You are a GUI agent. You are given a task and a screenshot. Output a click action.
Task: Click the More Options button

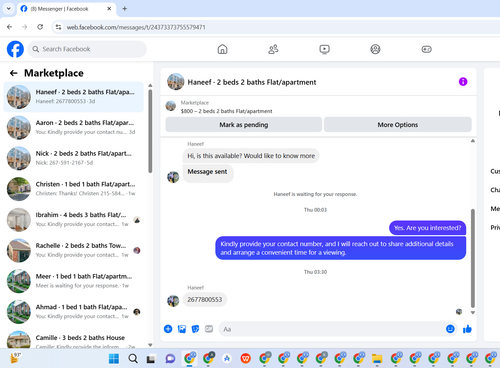pyautogui.click(x=398, y=125)
